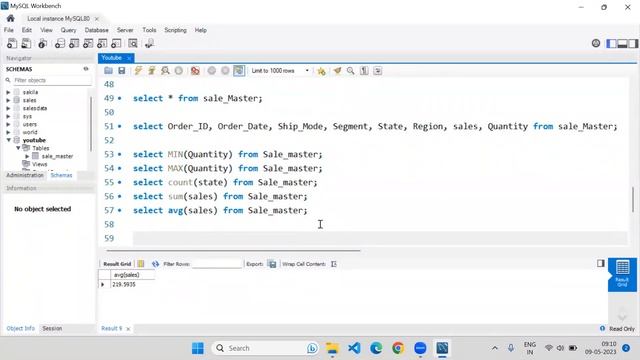
Task: Search table data toolbar icon
Action: [133, 43]
